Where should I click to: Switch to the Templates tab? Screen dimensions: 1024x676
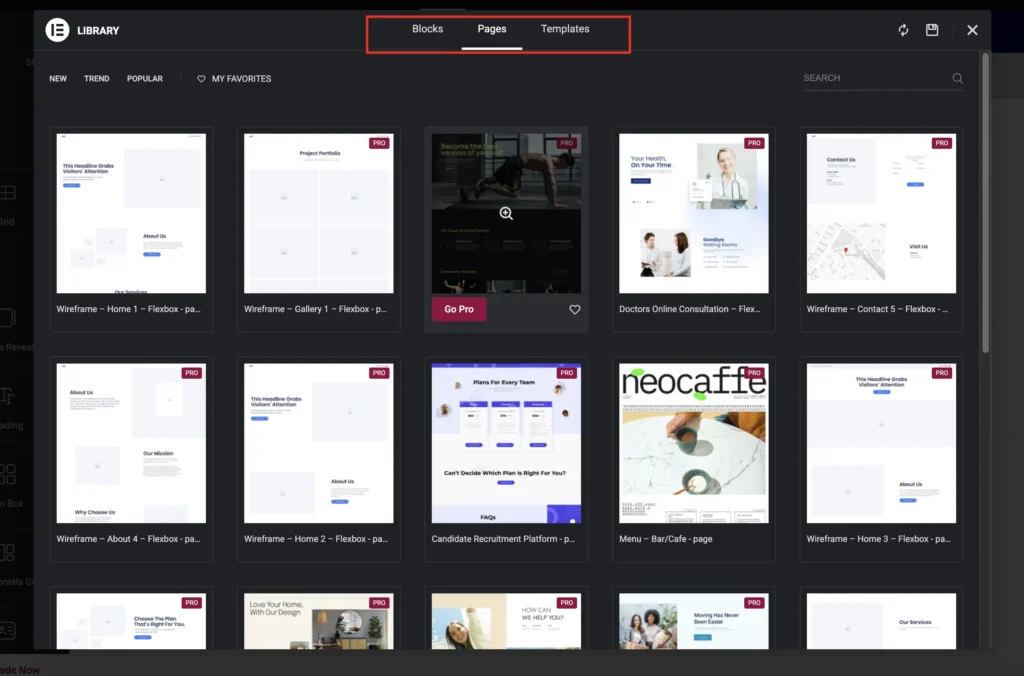[x=564, y=29]
